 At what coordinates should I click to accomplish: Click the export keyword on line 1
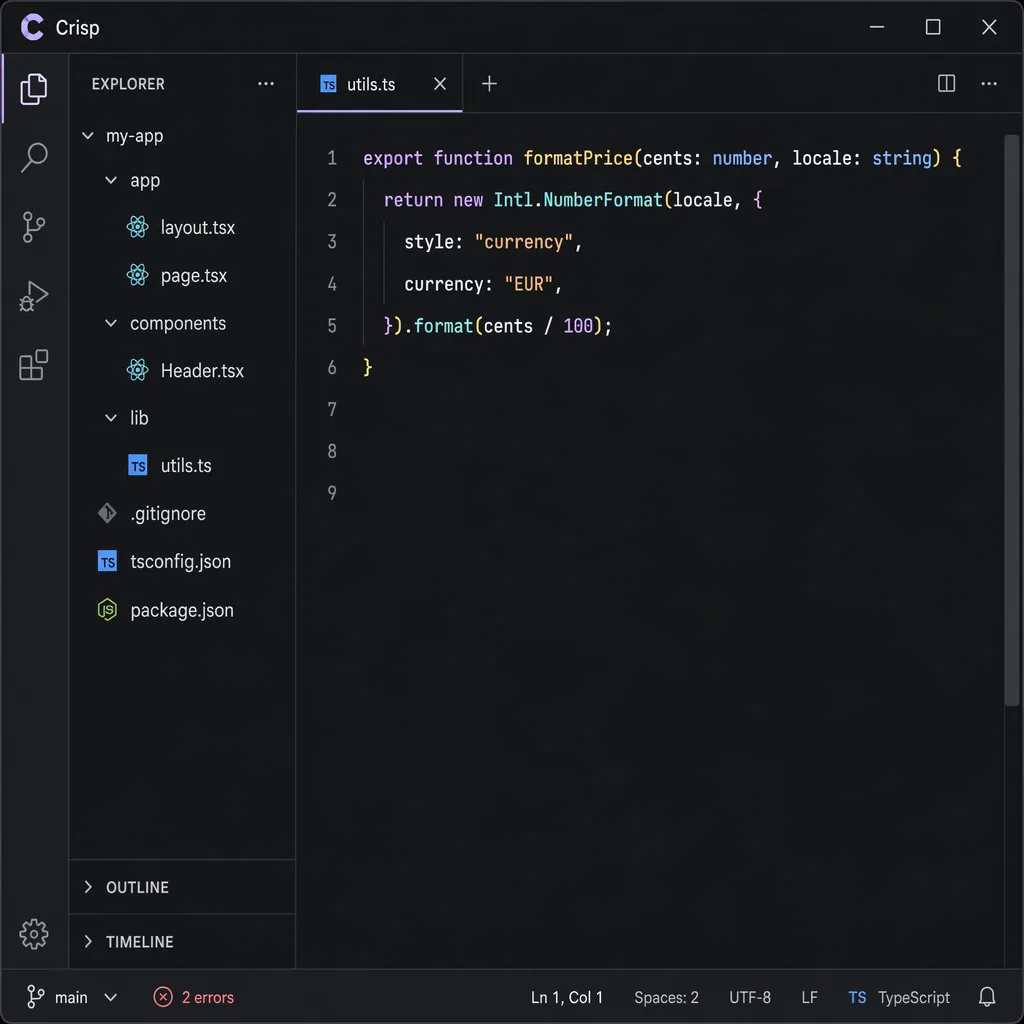[392, 158]
